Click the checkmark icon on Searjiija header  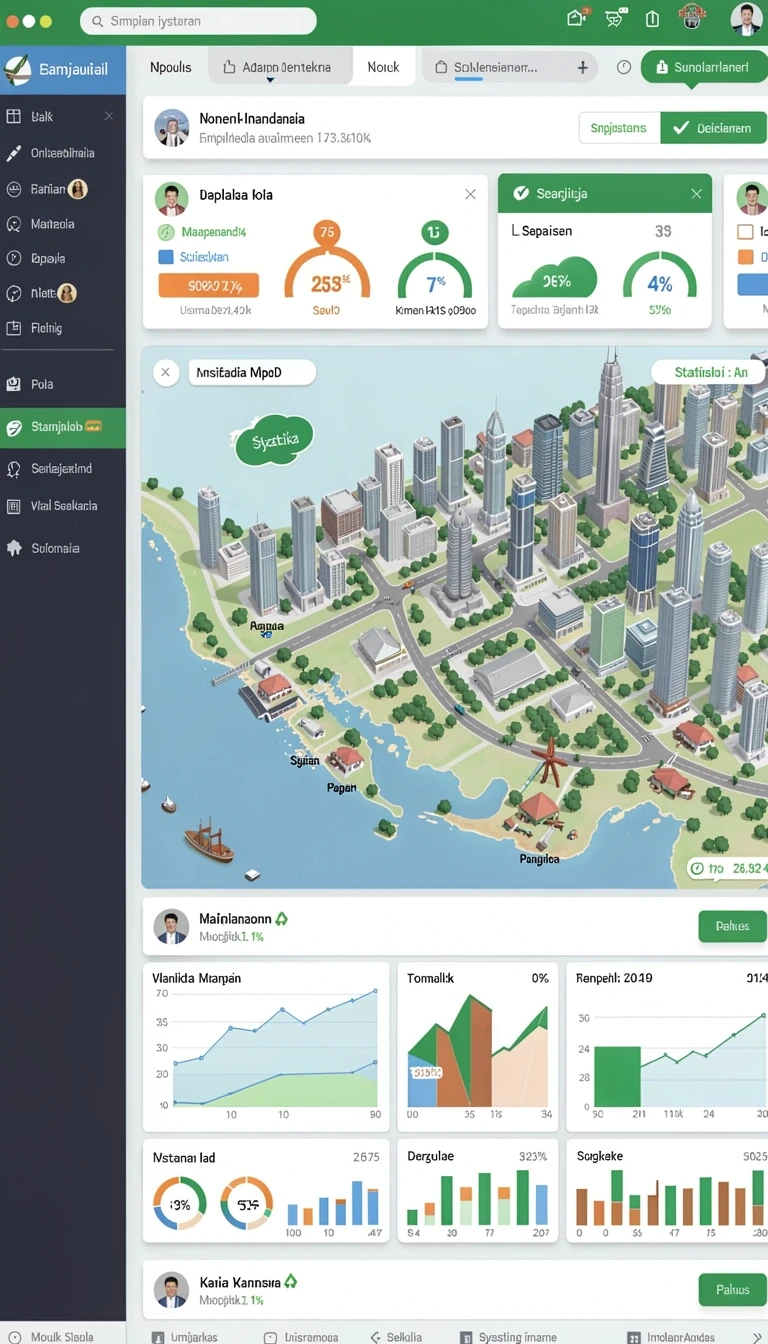[521, 193]
